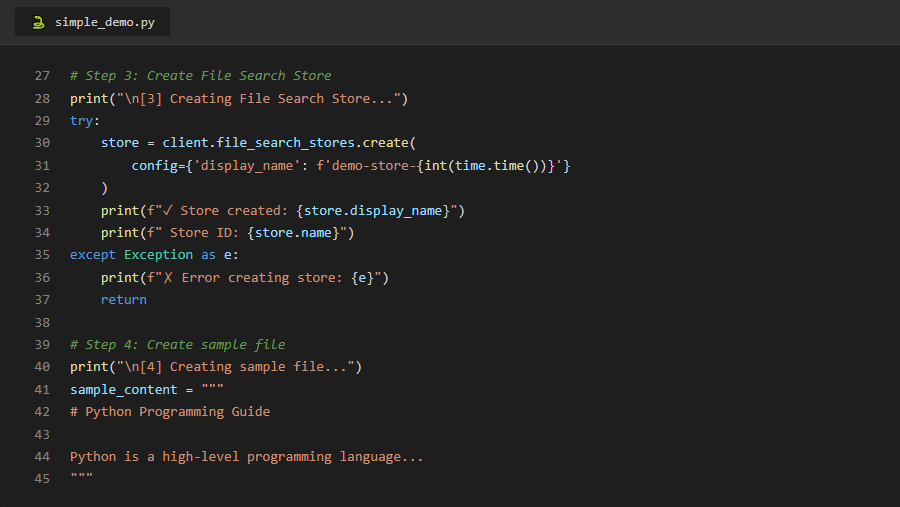Viewport: 900px width, 507px height.
Task: Click line number 29 in the gutter
Action: tap(42, 121)
